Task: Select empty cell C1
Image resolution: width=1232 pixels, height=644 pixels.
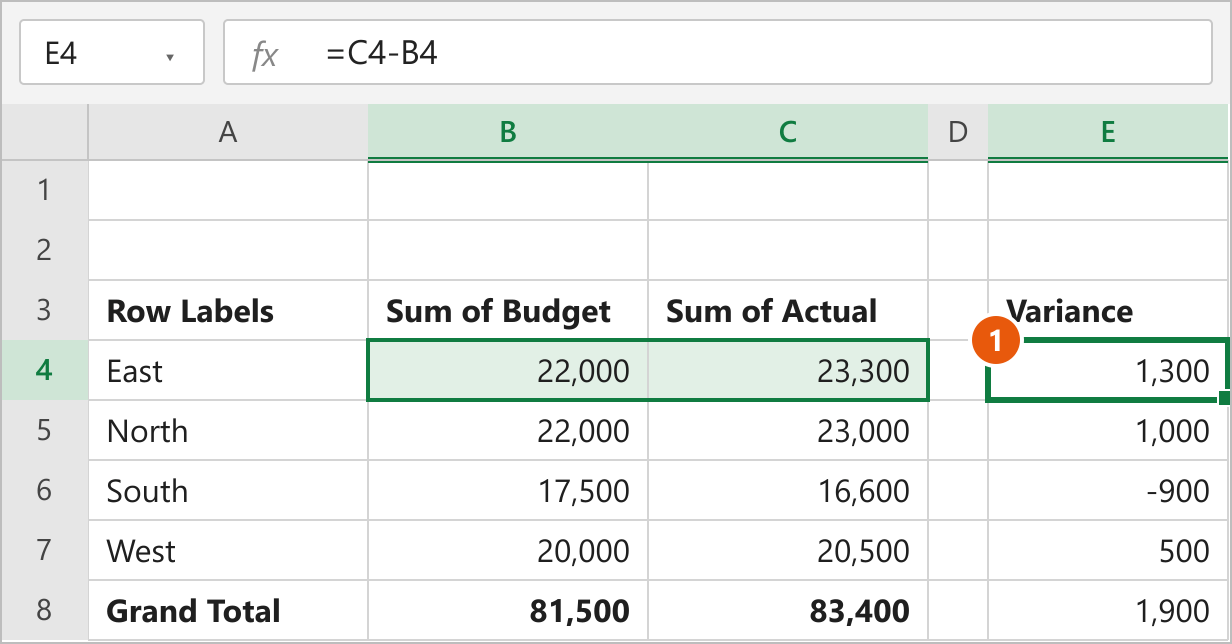Action: point(788,190)
